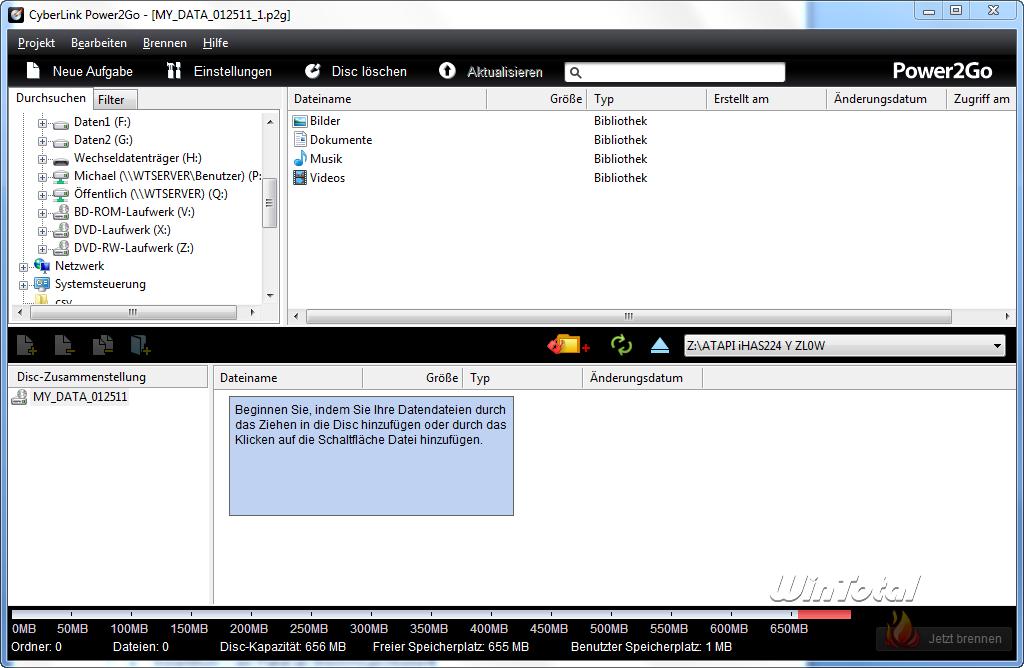Click the Wechseldatenträger drive icon

61,159
